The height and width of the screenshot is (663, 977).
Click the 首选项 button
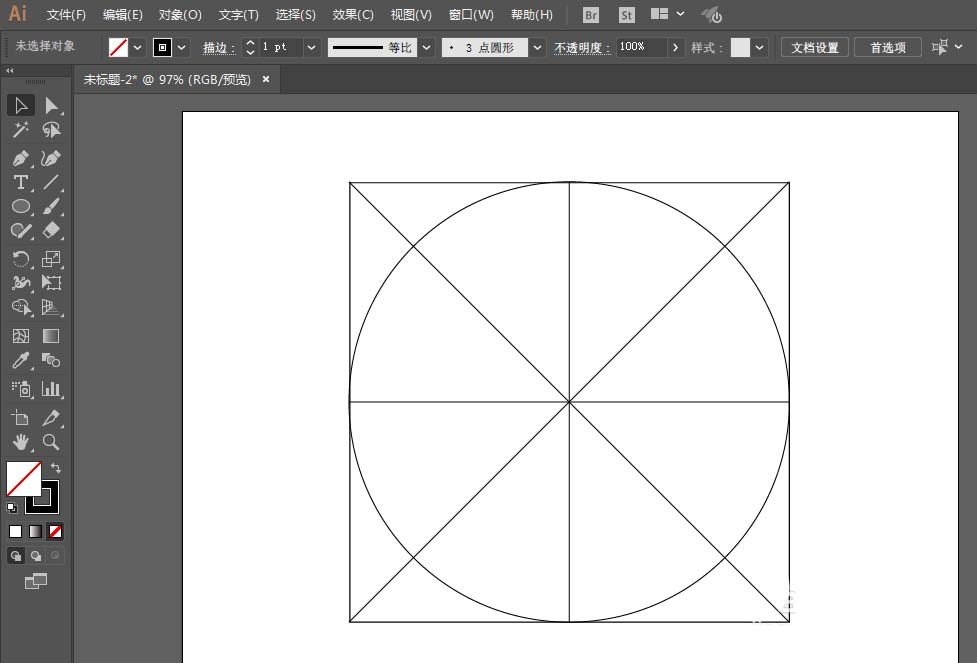click(x=888, y=47)
